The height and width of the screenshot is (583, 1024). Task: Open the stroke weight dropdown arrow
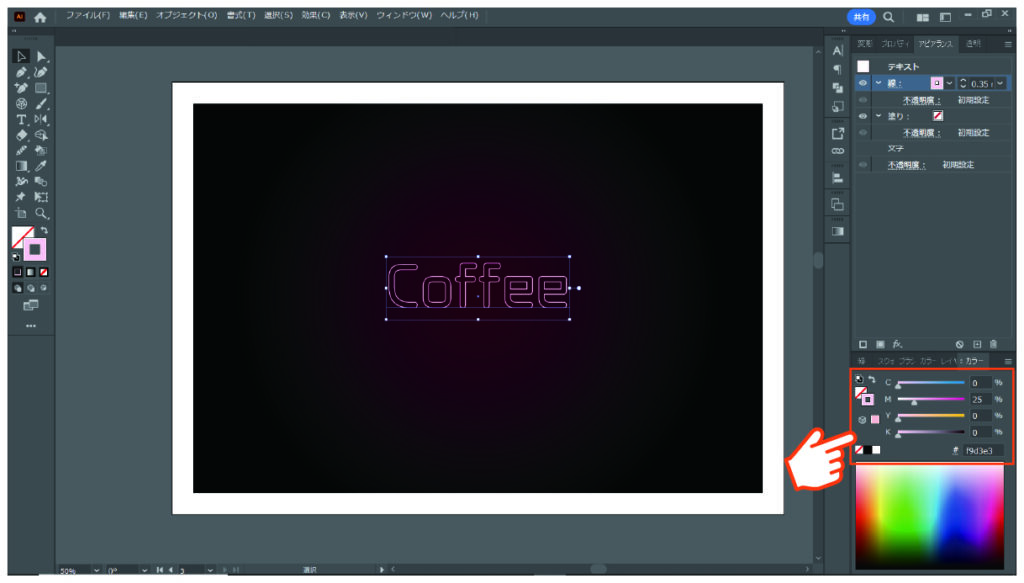1000,83
